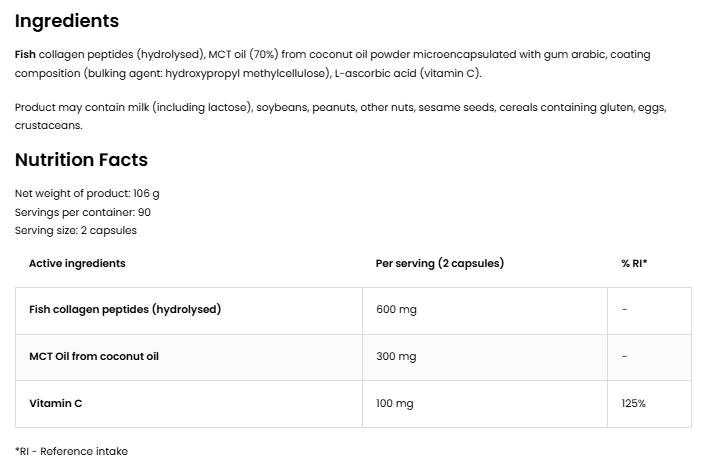Click the % RI* column header

coord(634,263)
